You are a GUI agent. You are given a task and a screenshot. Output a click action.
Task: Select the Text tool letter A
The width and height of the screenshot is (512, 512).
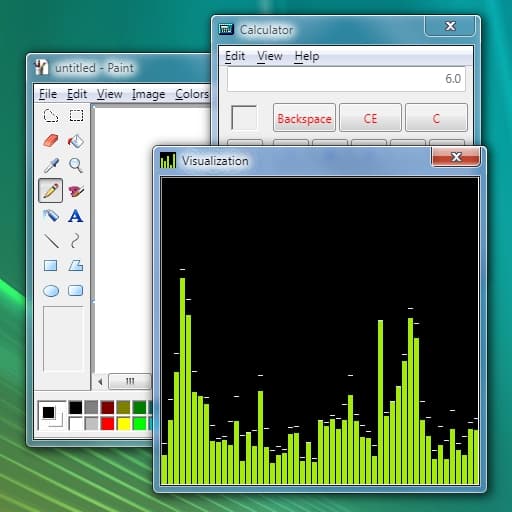click(x=76, y=216)
